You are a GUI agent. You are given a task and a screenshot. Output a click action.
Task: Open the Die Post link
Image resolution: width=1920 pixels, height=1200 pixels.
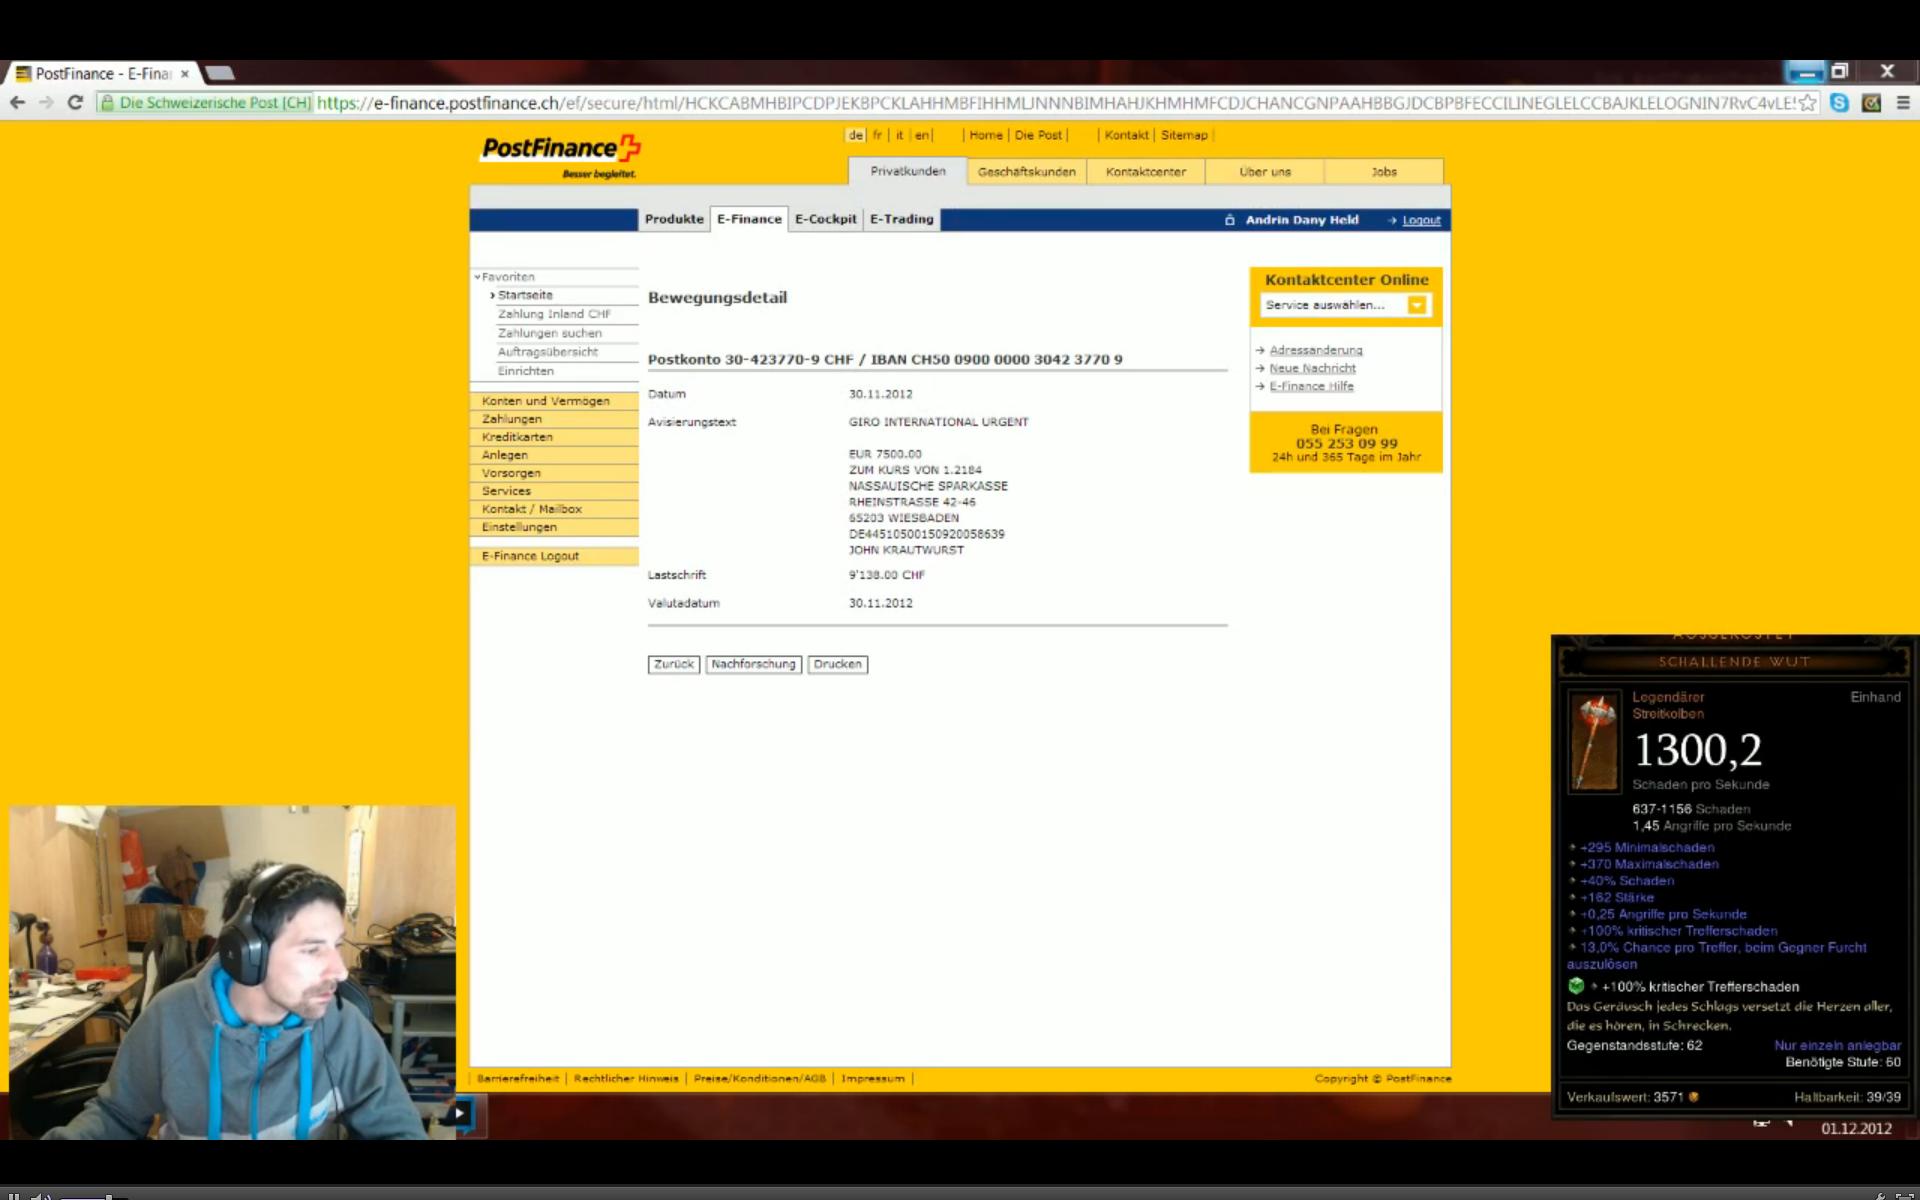point(1038,135)
